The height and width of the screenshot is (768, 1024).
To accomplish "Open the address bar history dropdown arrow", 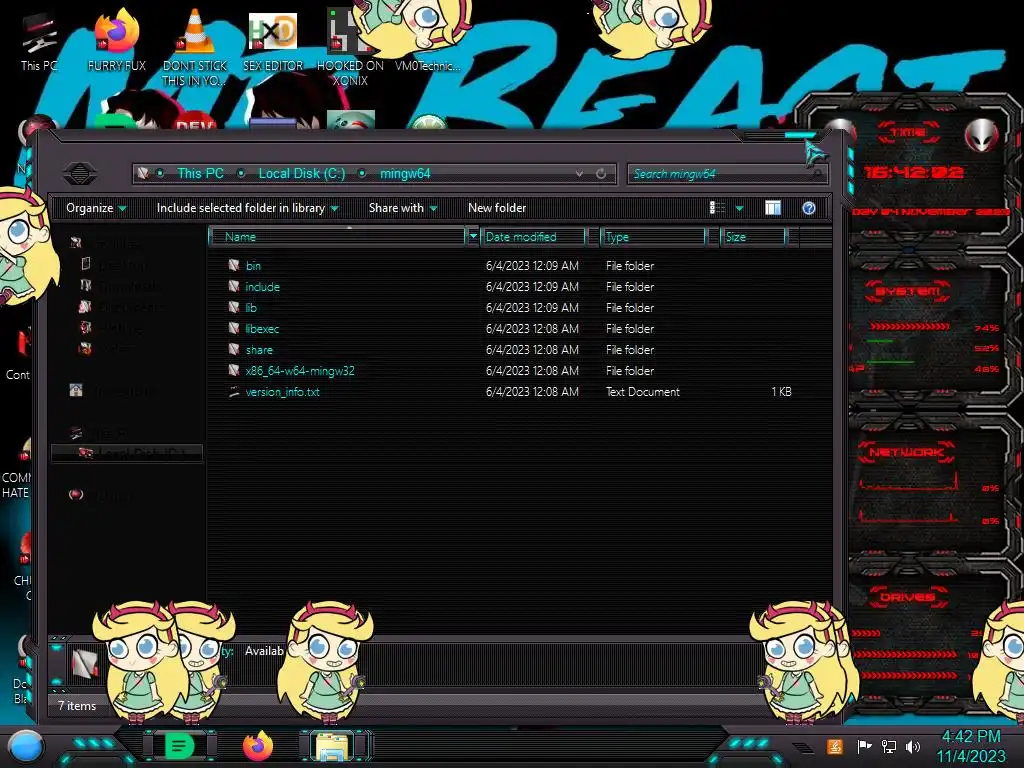I will pyautogui.click(x=579, y=174).
